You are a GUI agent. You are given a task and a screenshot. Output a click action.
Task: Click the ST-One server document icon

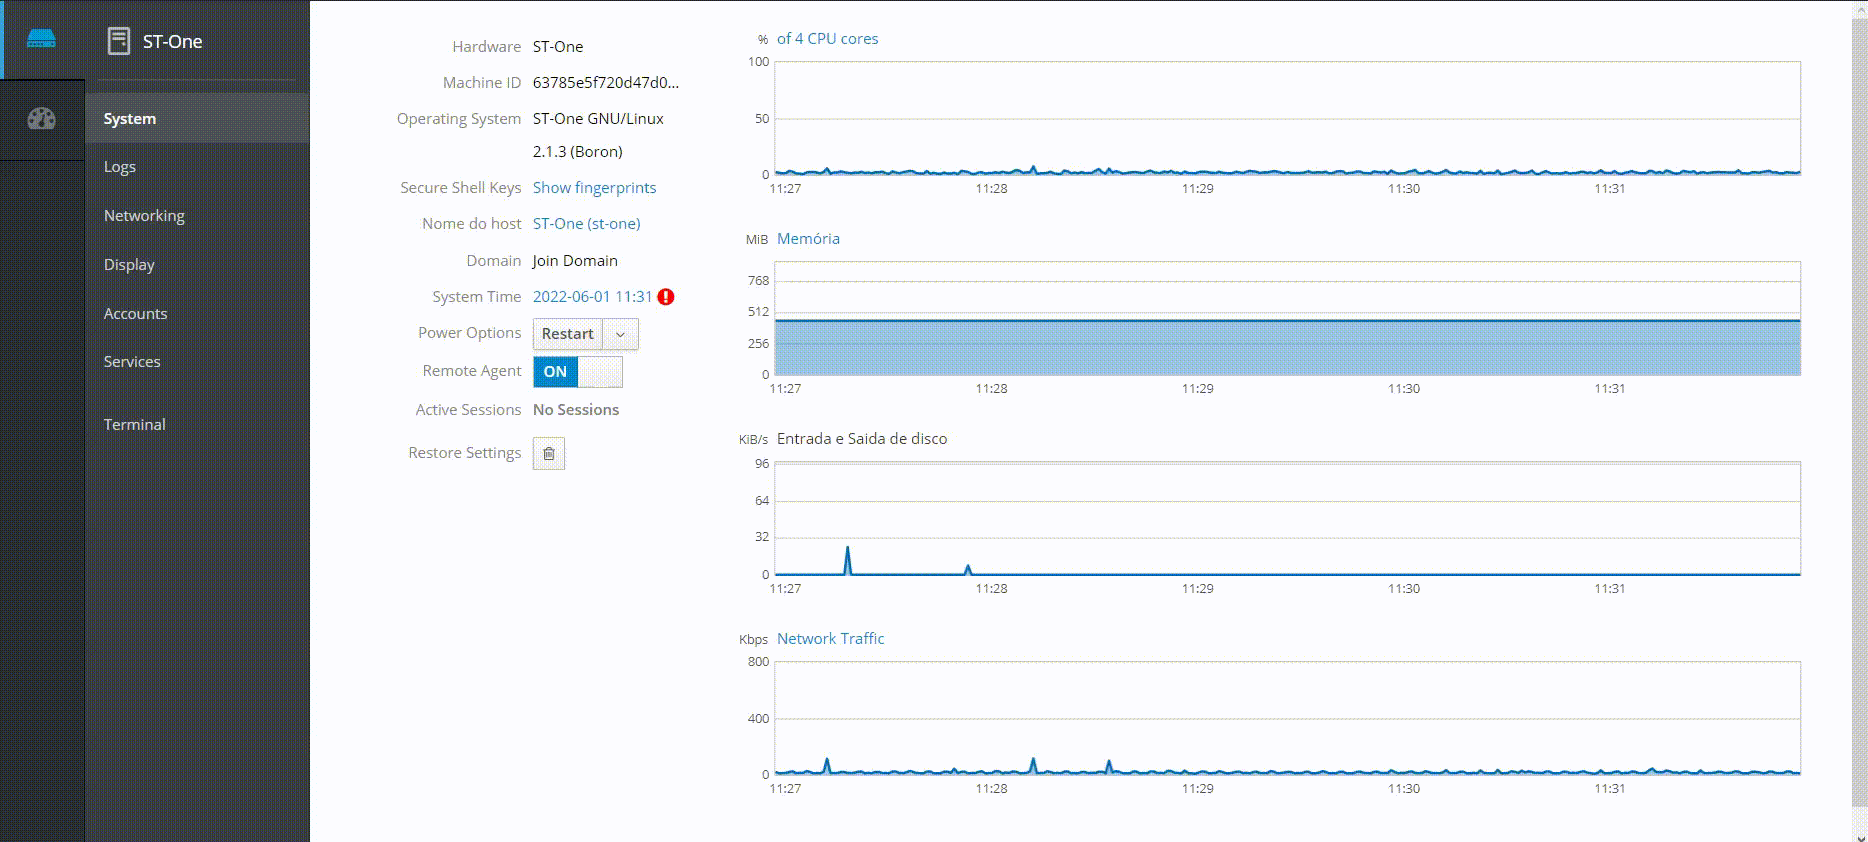click(119, 41)
